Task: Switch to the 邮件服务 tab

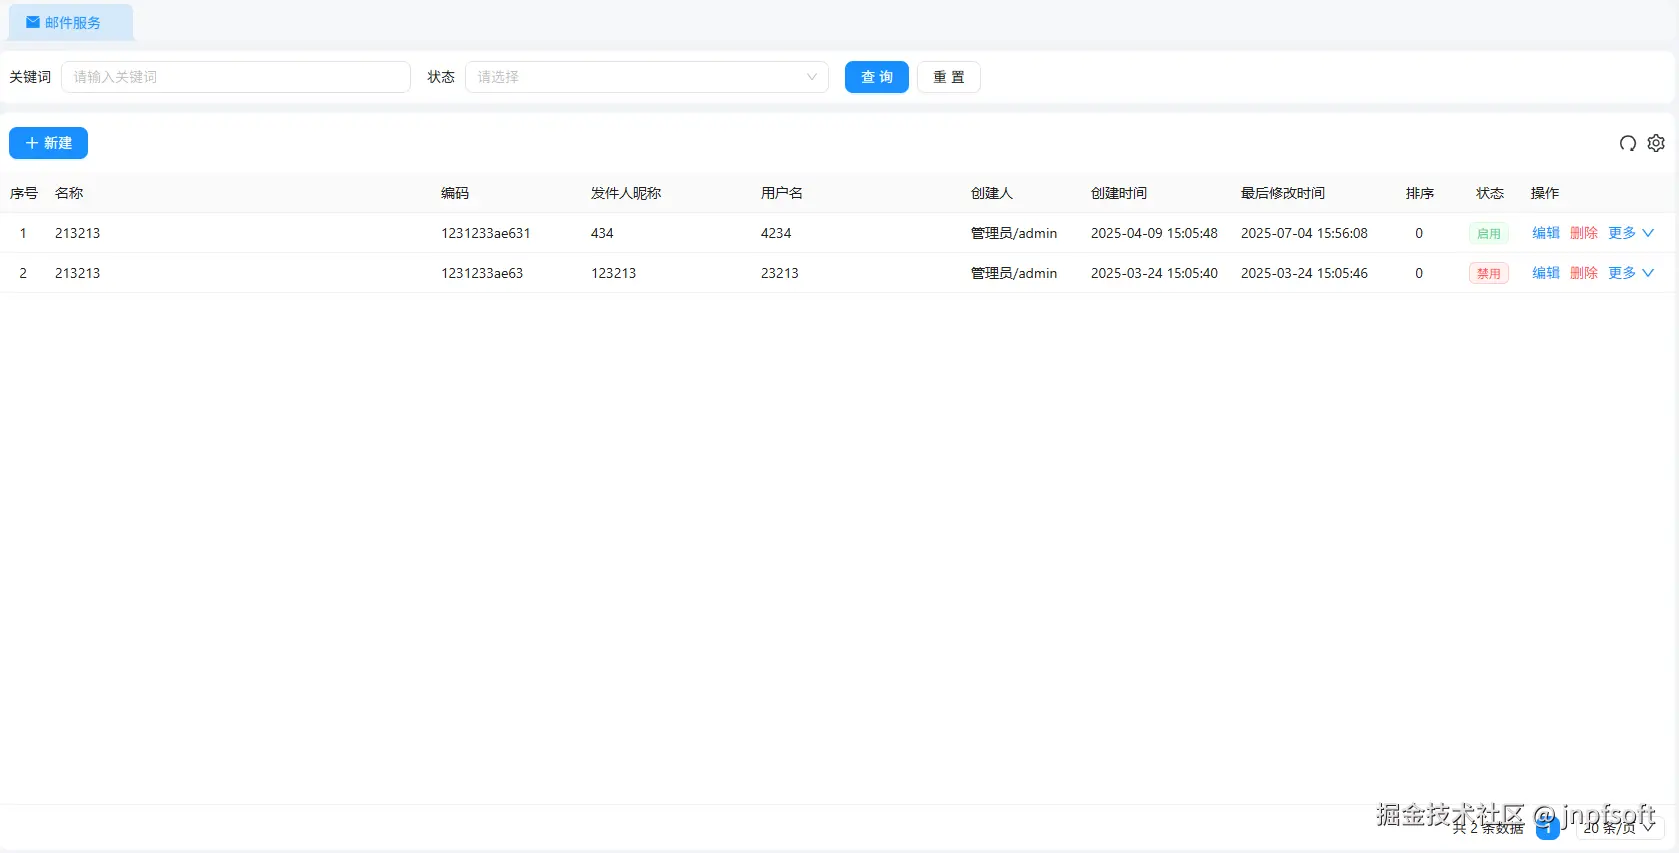Action: pyautogui.click(x=71, y=22)
